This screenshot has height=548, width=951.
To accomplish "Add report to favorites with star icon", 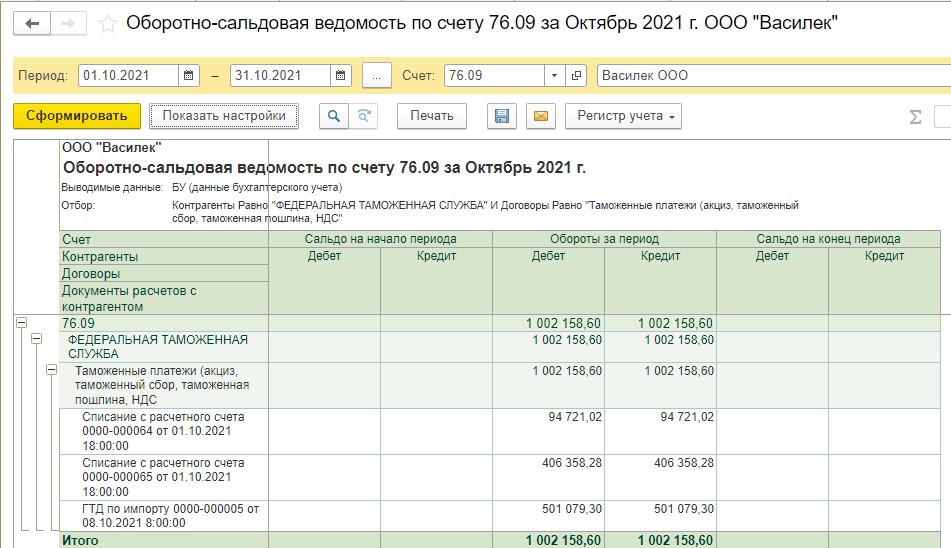I will pyautogui.click(x=107, y=24).
